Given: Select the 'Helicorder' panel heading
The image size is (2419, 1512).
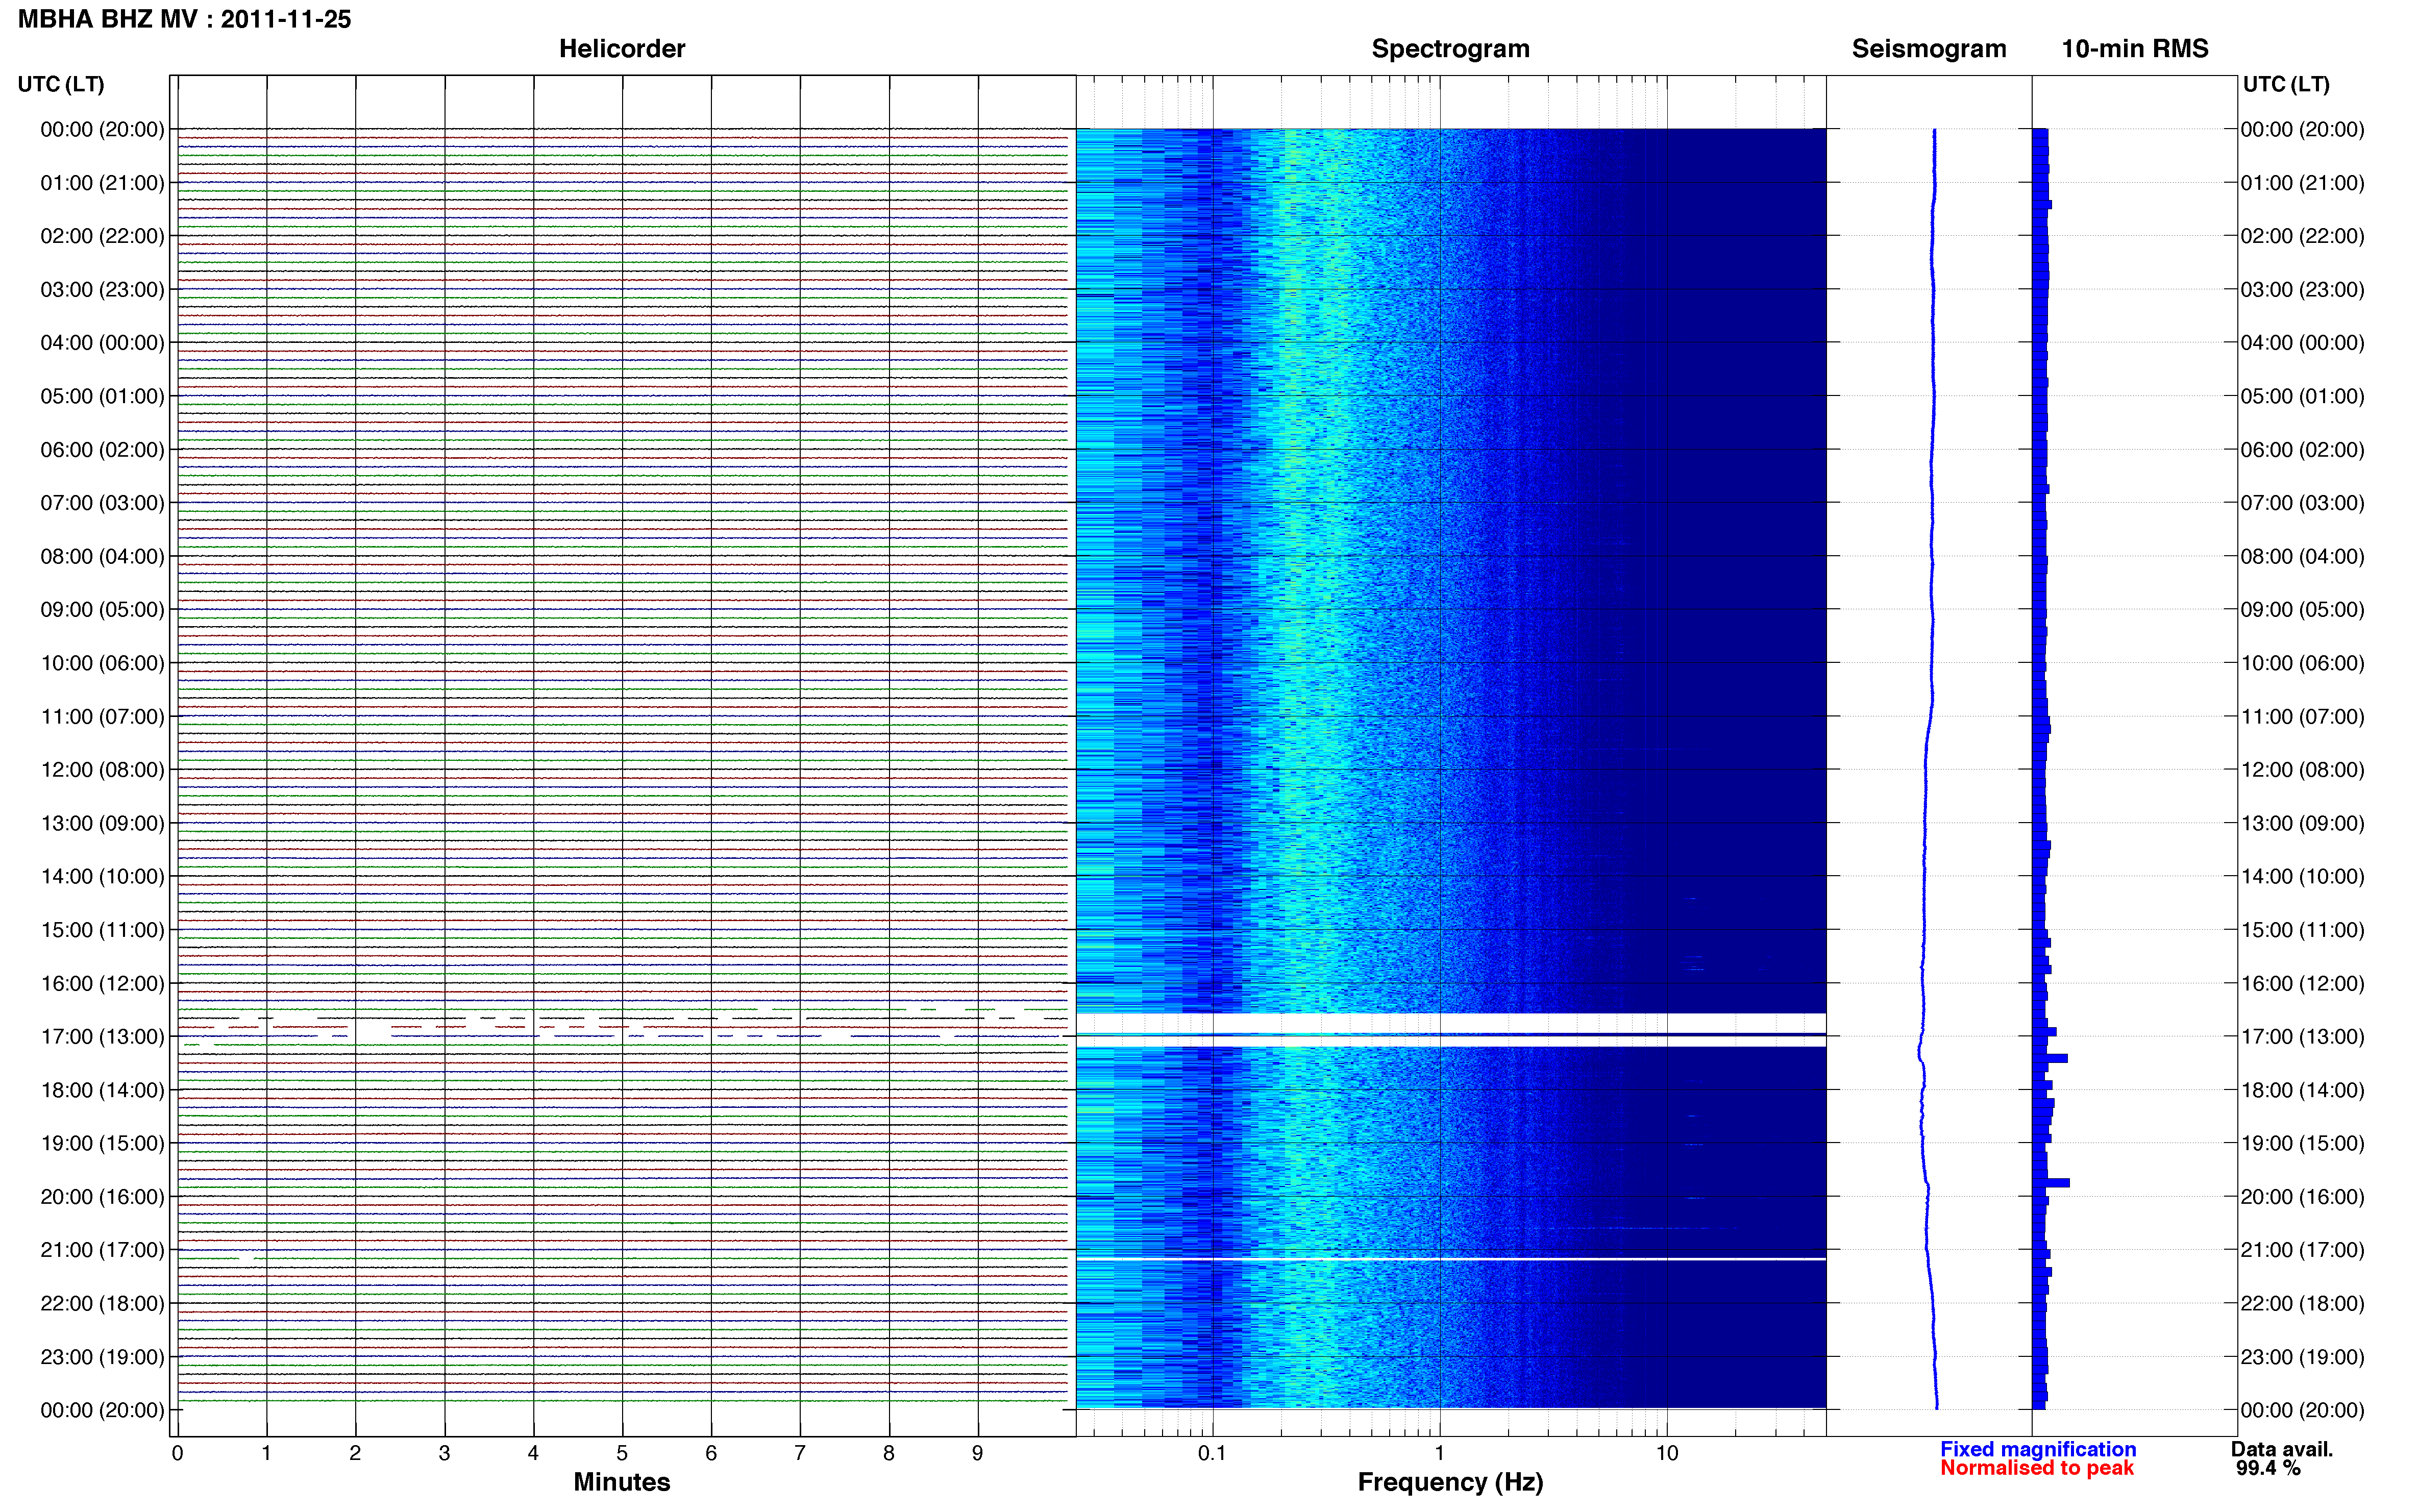Looking at the screenshot, I should (x=621, y=49).
